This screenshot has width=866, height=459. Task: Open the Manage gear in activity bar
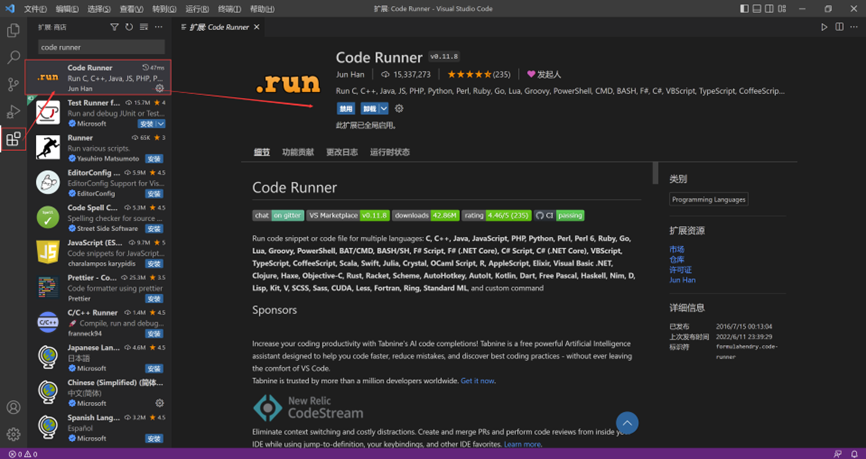[x=13, y=434]
